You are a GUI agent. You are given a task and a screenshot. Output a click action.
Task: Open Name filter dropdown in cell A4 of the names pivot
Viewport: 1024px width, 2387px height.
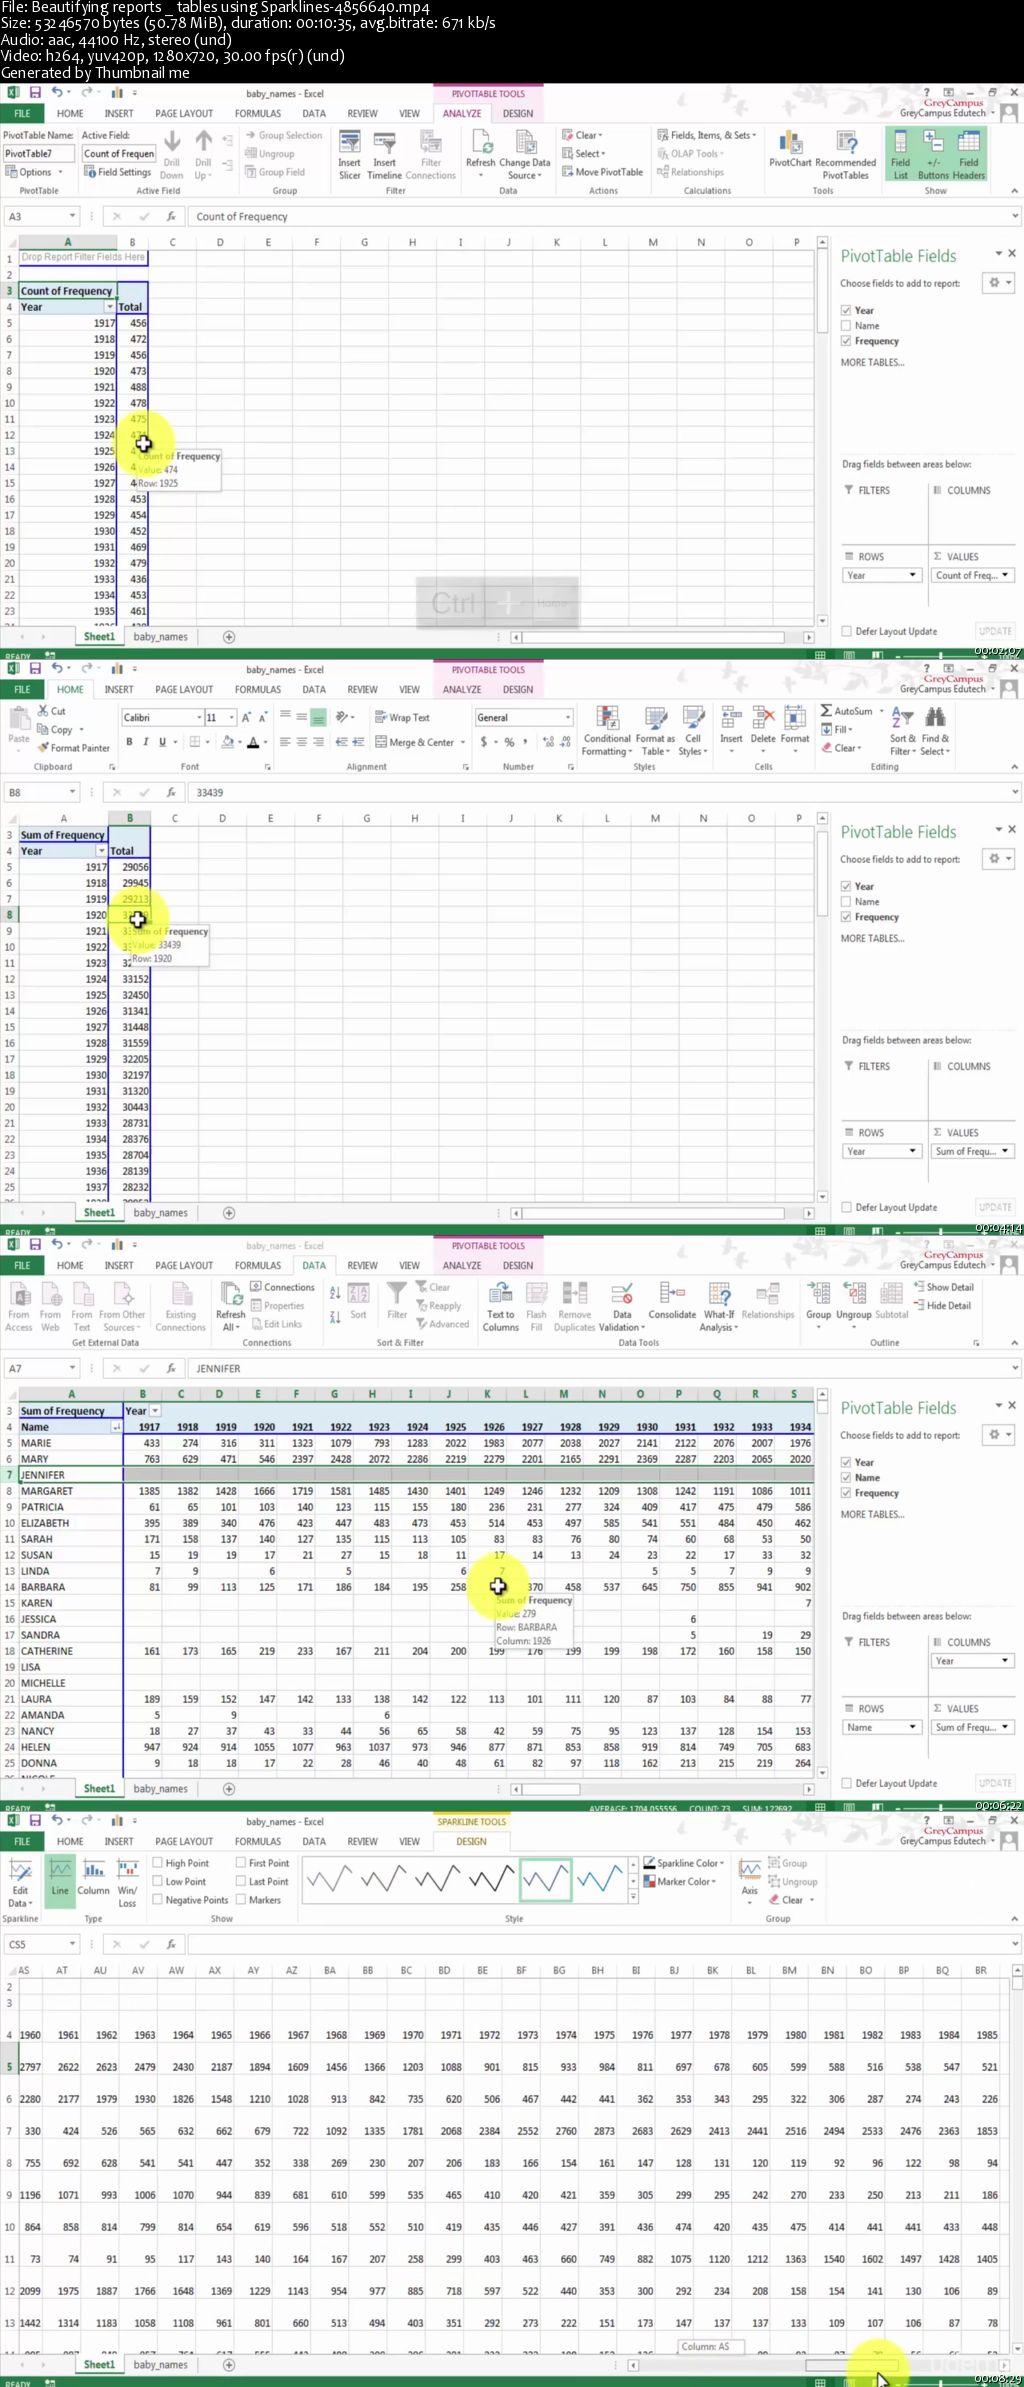point(116,1427)
